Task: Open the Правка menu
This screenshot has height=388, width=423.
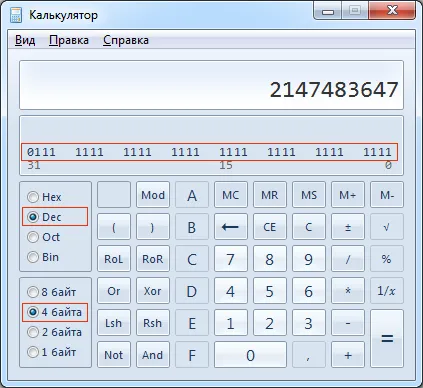Action: coord(69,40)
